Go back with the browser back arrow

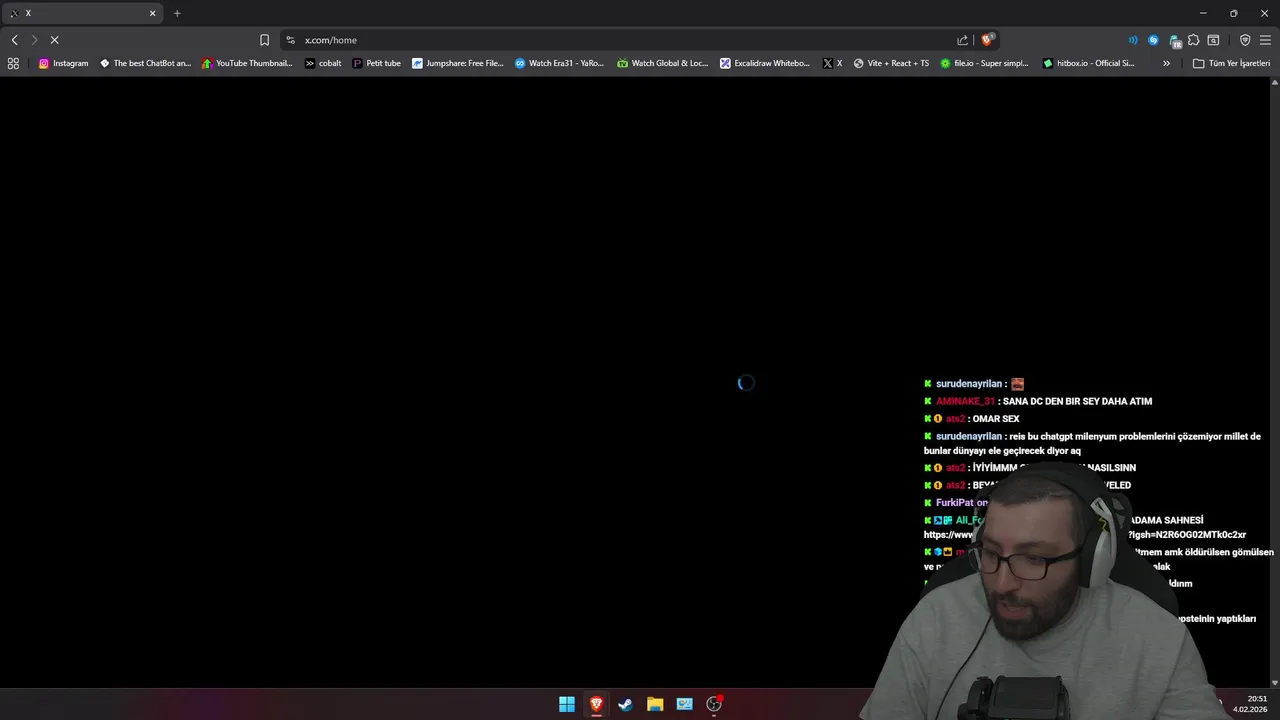(14, 40)
